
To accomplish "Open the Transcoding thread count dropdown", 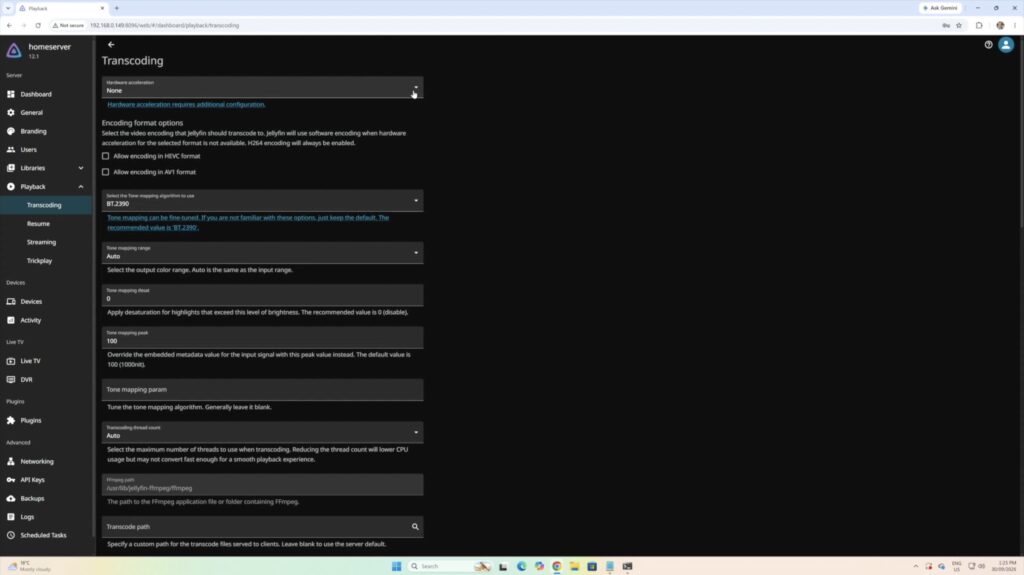I will point(263,433).
